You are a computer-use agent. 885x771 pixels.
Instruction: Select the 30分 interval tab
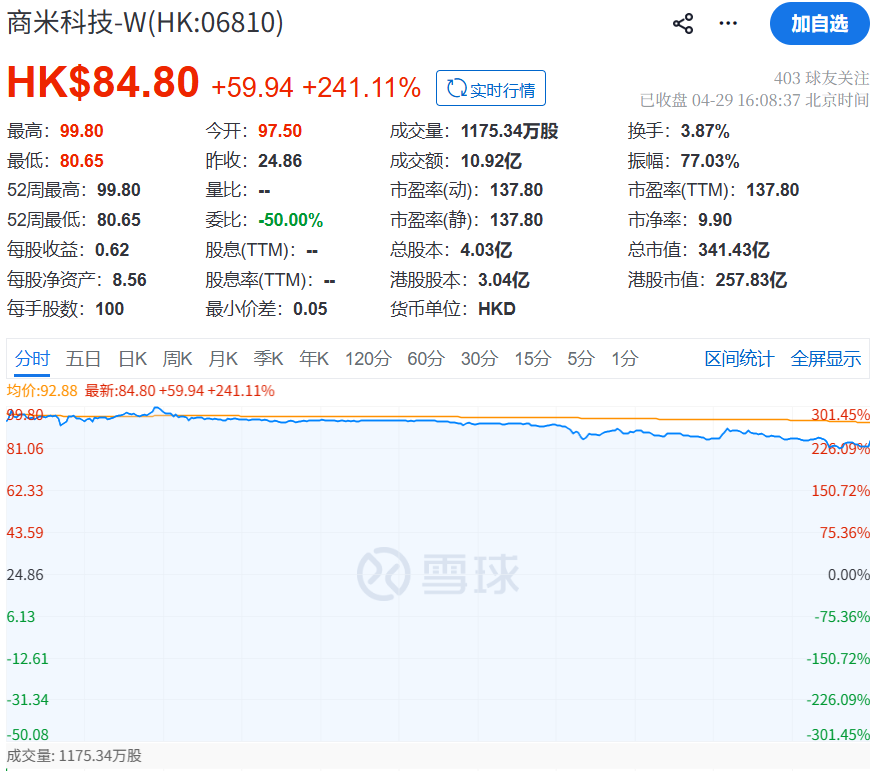coord(479,359)
